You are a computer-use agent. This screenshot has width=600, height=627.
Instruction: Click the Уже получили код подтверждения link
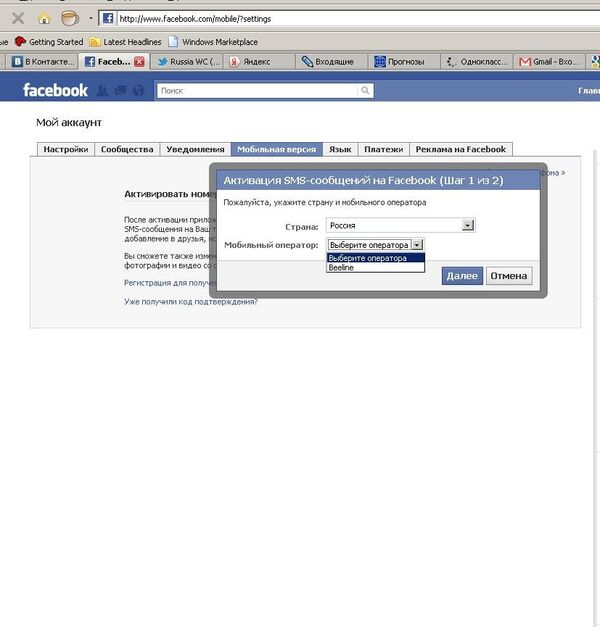191,302
